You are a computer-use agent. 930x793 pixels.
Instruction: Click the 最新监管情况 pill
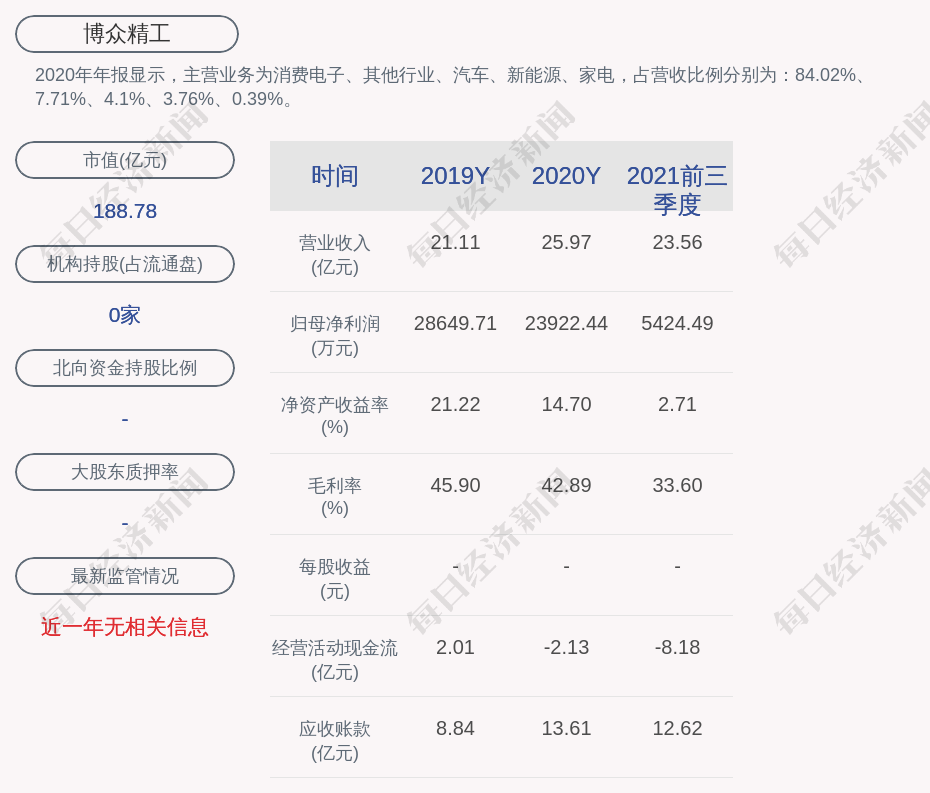click(125, 576)
